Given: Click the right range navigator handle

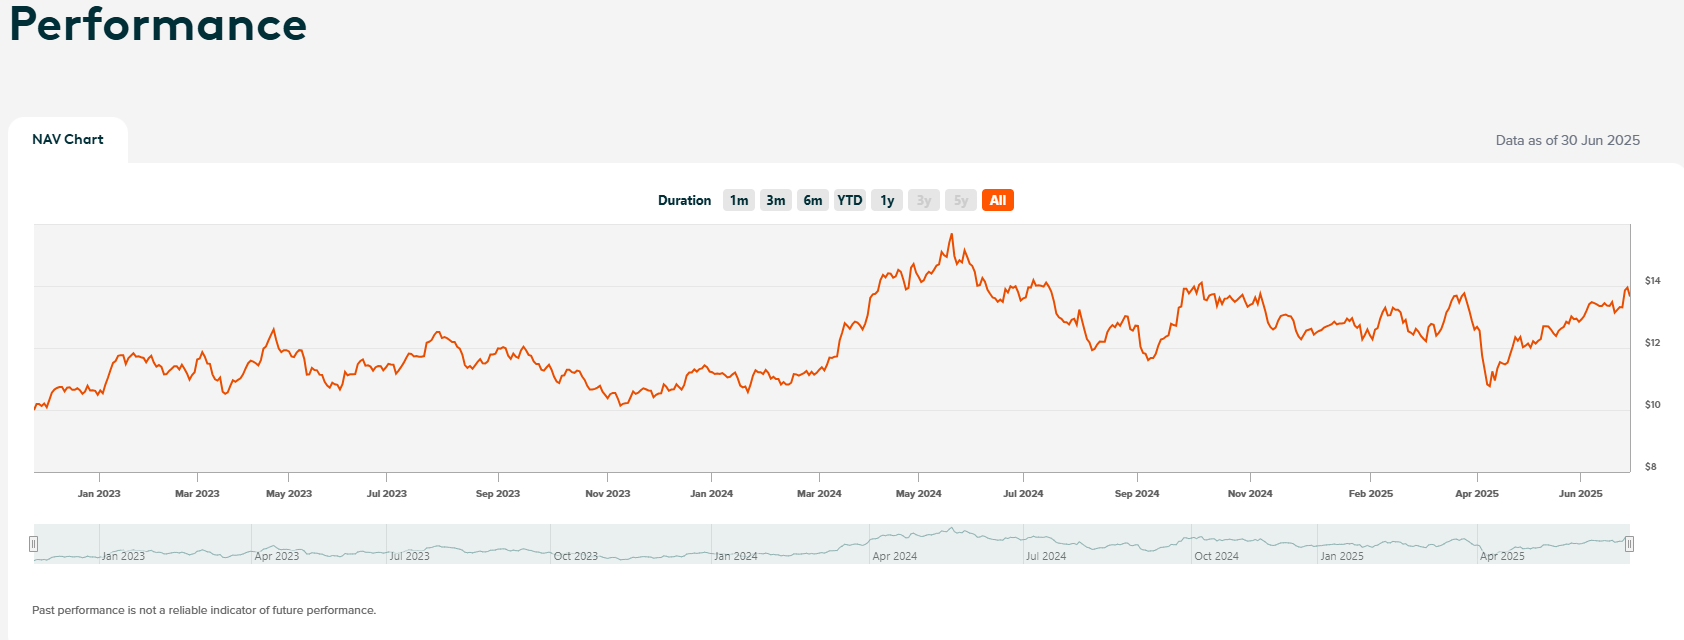Looking at the screenshot, I should point(1629,544).
